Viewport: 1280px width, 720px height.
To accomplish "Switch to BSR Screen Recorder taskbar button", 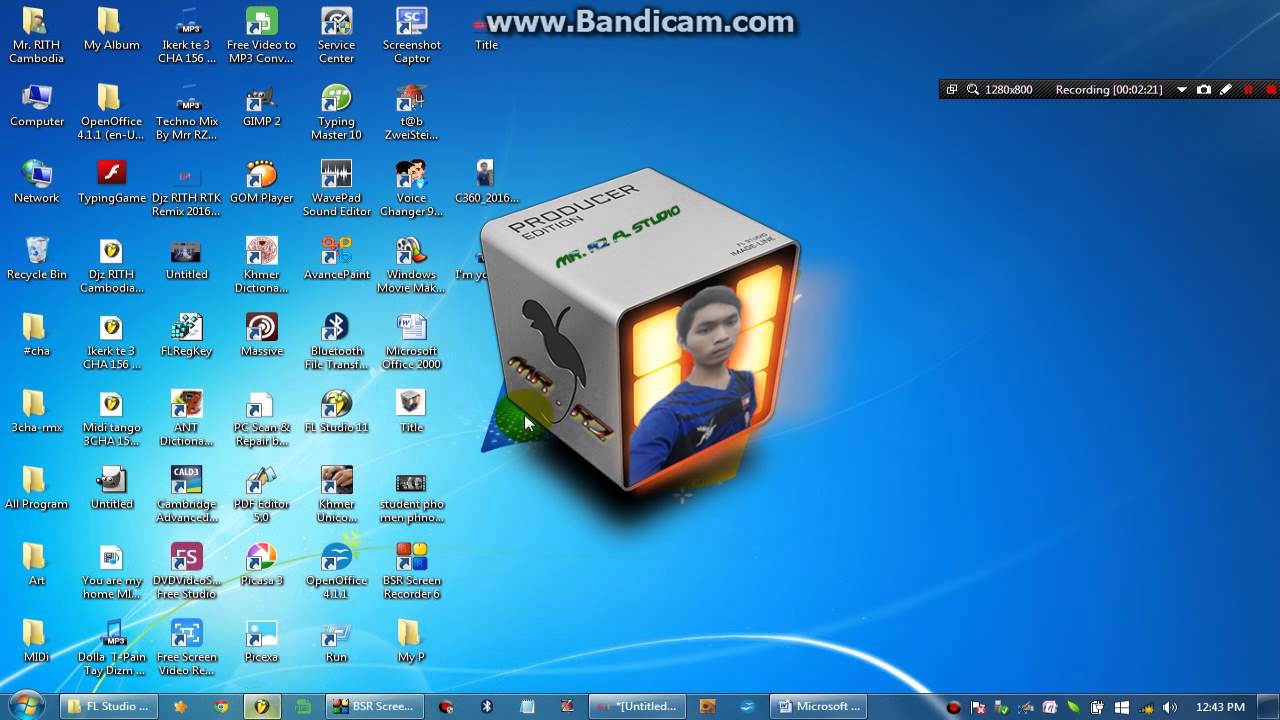I will pyautogui.click(x=374, y=706).
